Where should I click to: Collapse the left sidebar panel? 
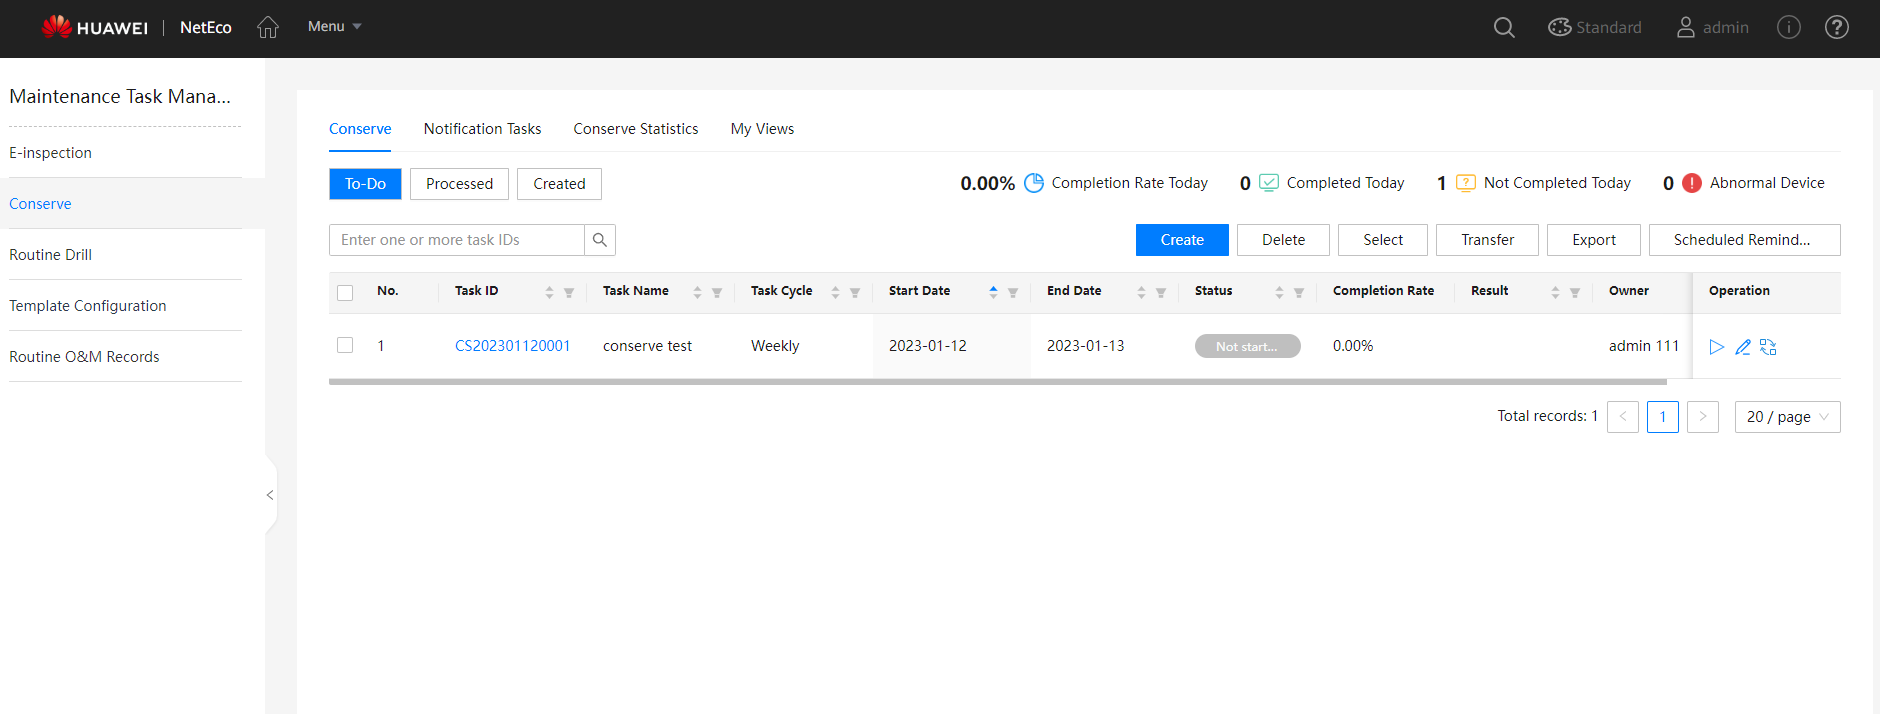[x=270, y=495]
